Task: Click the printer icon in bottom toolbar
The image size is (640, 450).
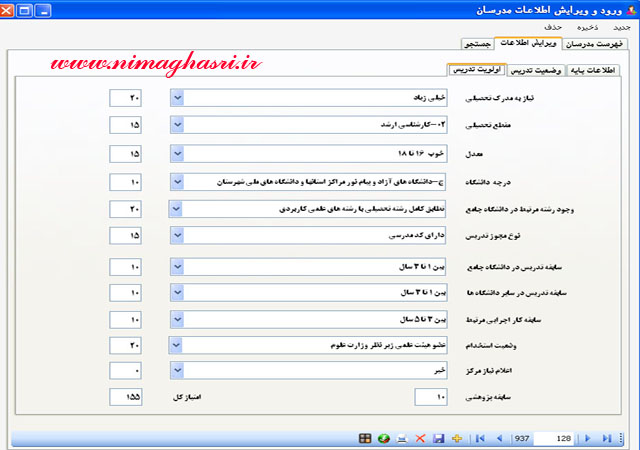Action: tap(402, 438)
